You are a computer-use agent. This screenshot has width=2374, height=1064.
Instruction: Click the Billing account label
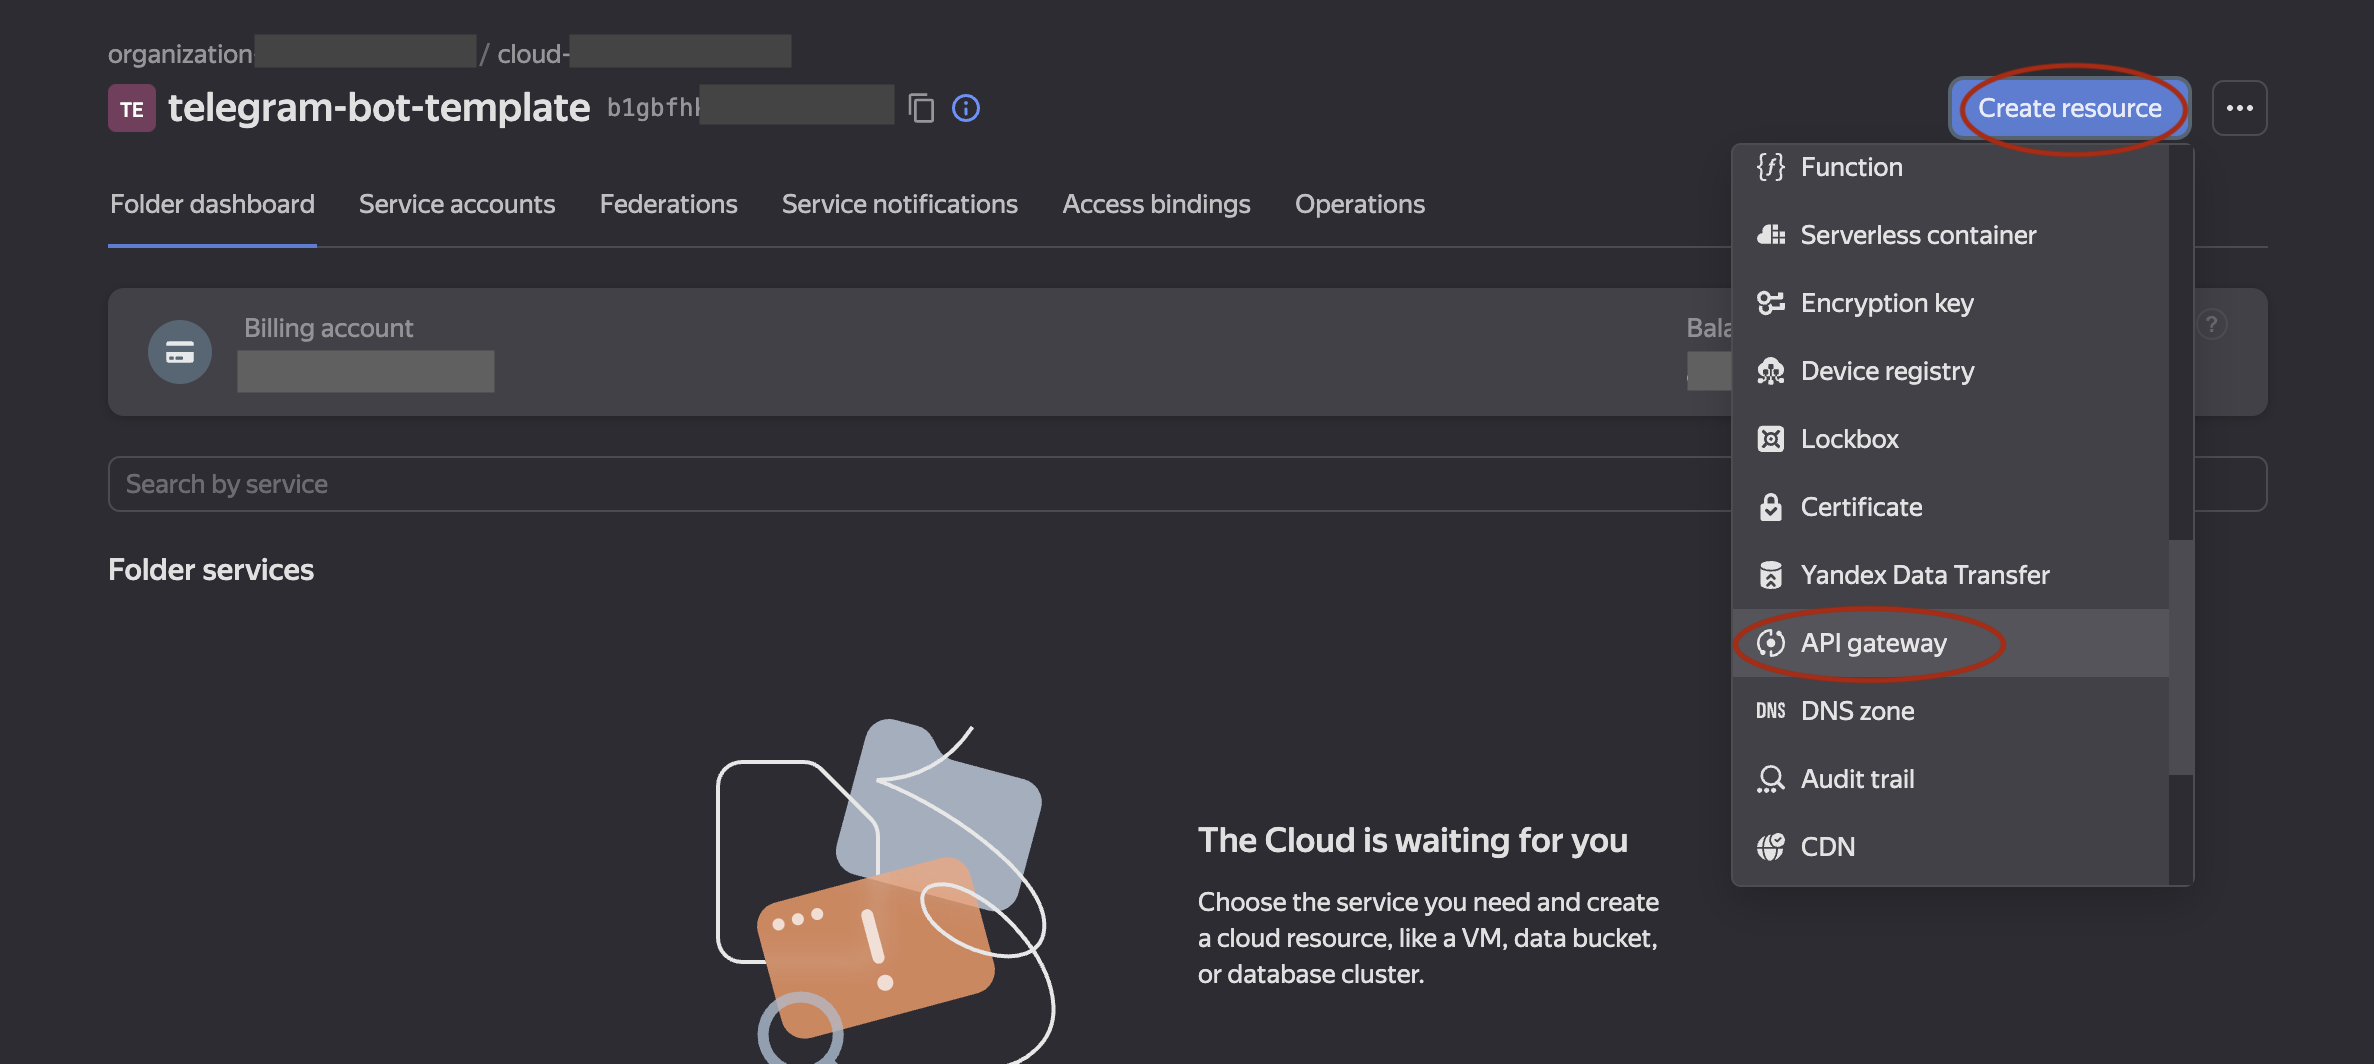click(x=328, y=328)
